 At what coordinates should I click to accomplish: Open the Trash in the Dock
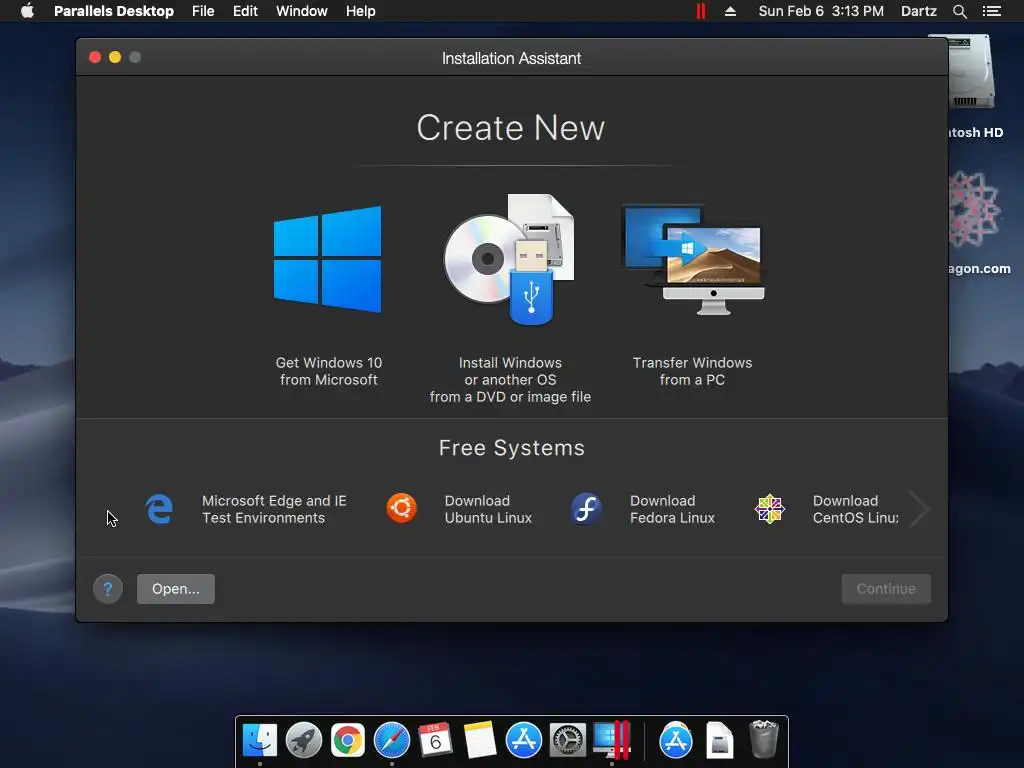(x=763, y=739)
